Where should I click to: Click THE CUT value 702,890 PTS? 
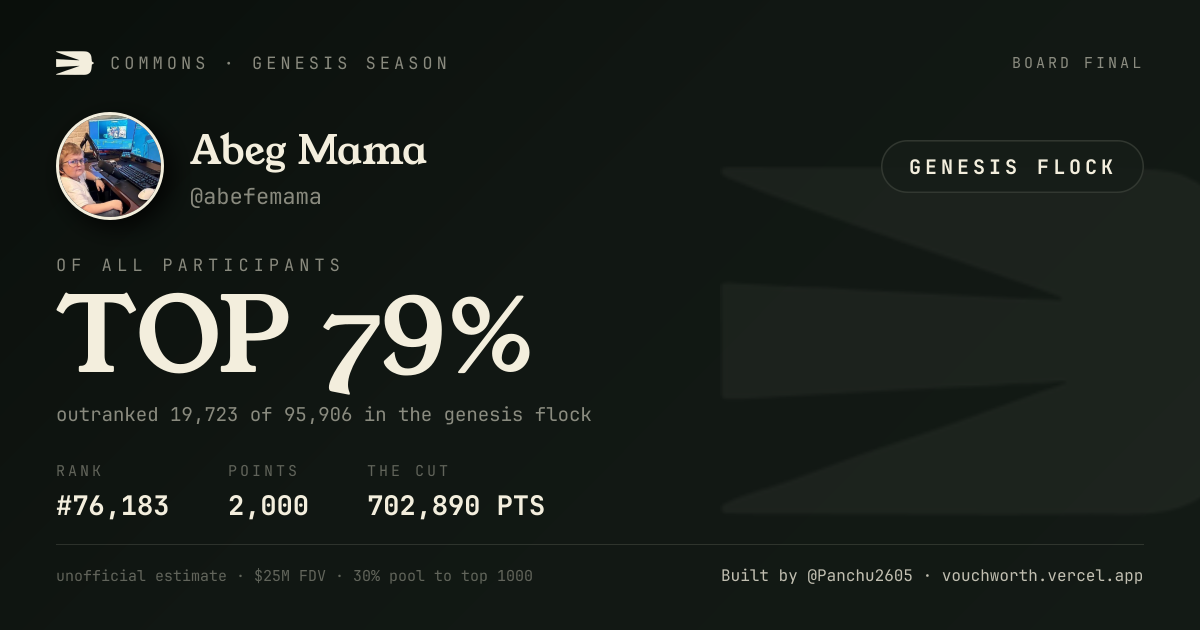click(x=456, y=506)
